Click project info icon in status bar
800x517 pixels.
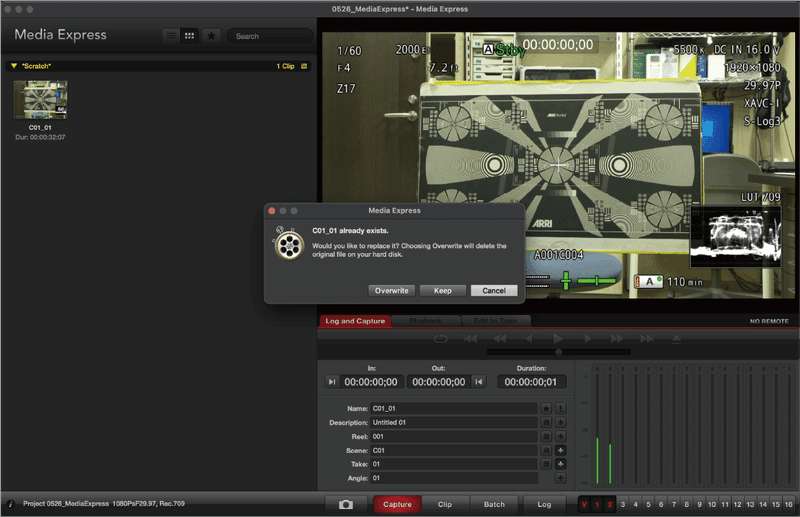10,504
